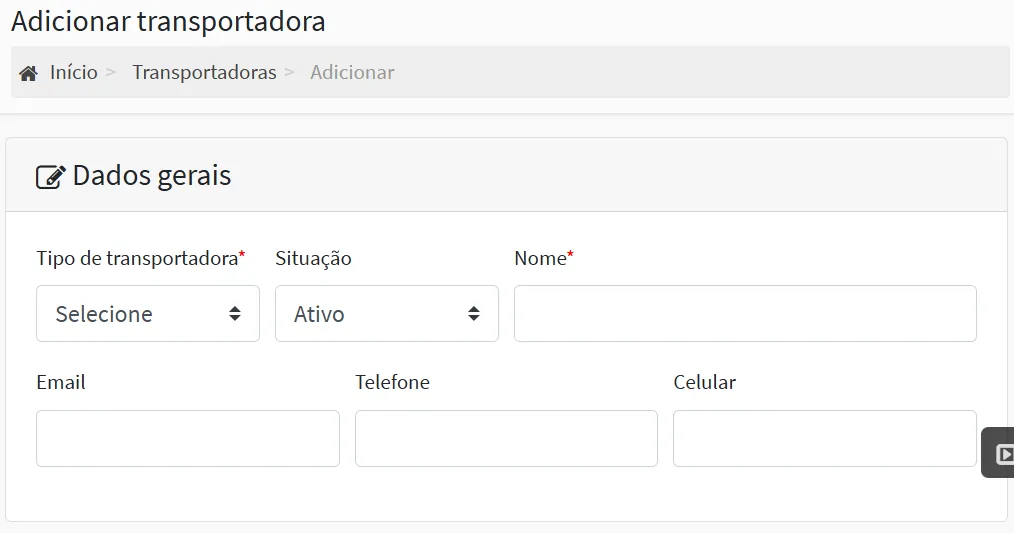Click the home icon in breadcrumb

pos(28,73)
